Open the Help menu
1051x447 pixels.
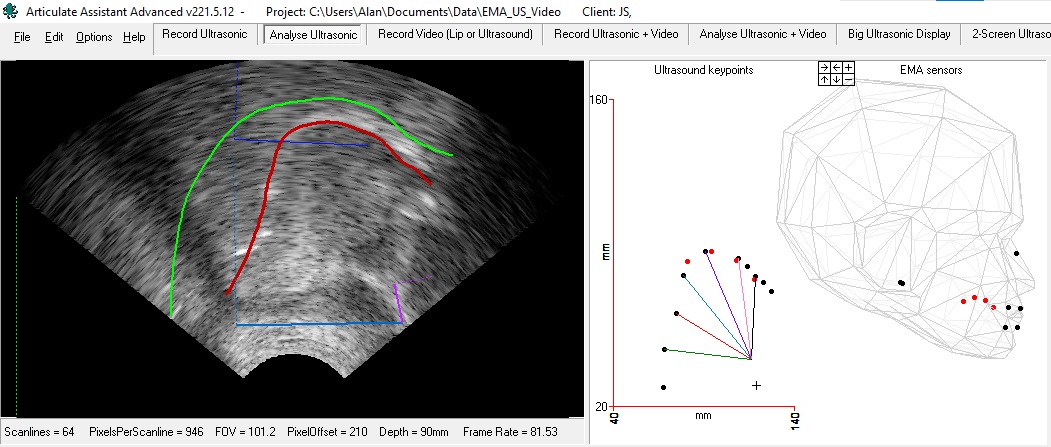point(134,37)
